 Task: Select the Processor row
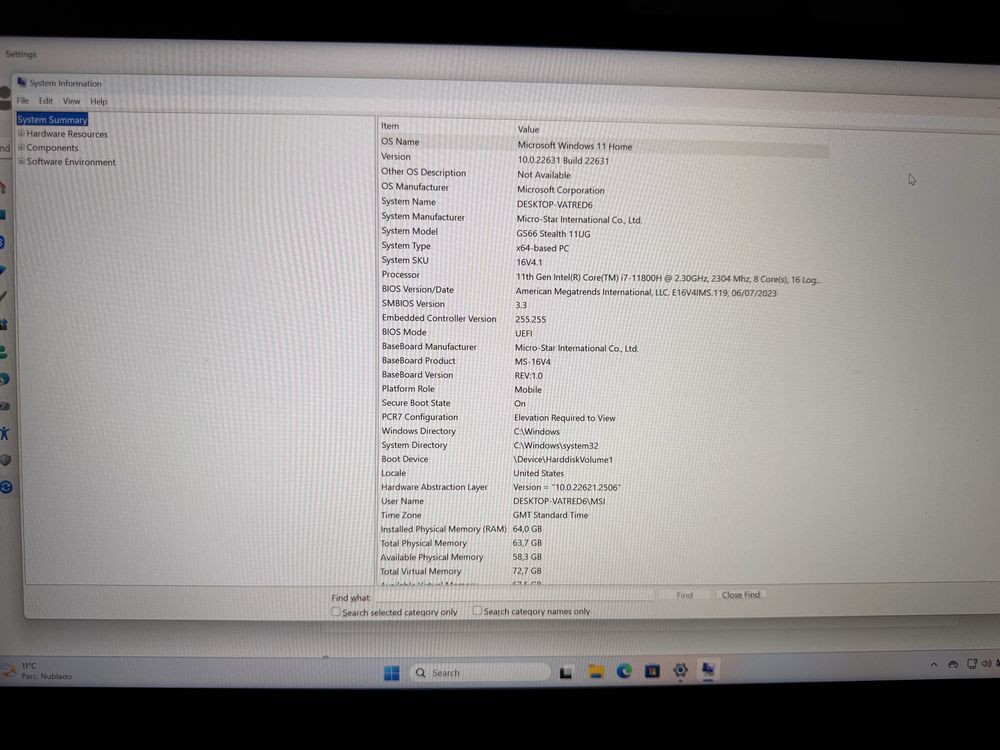(x=603, y=276)
